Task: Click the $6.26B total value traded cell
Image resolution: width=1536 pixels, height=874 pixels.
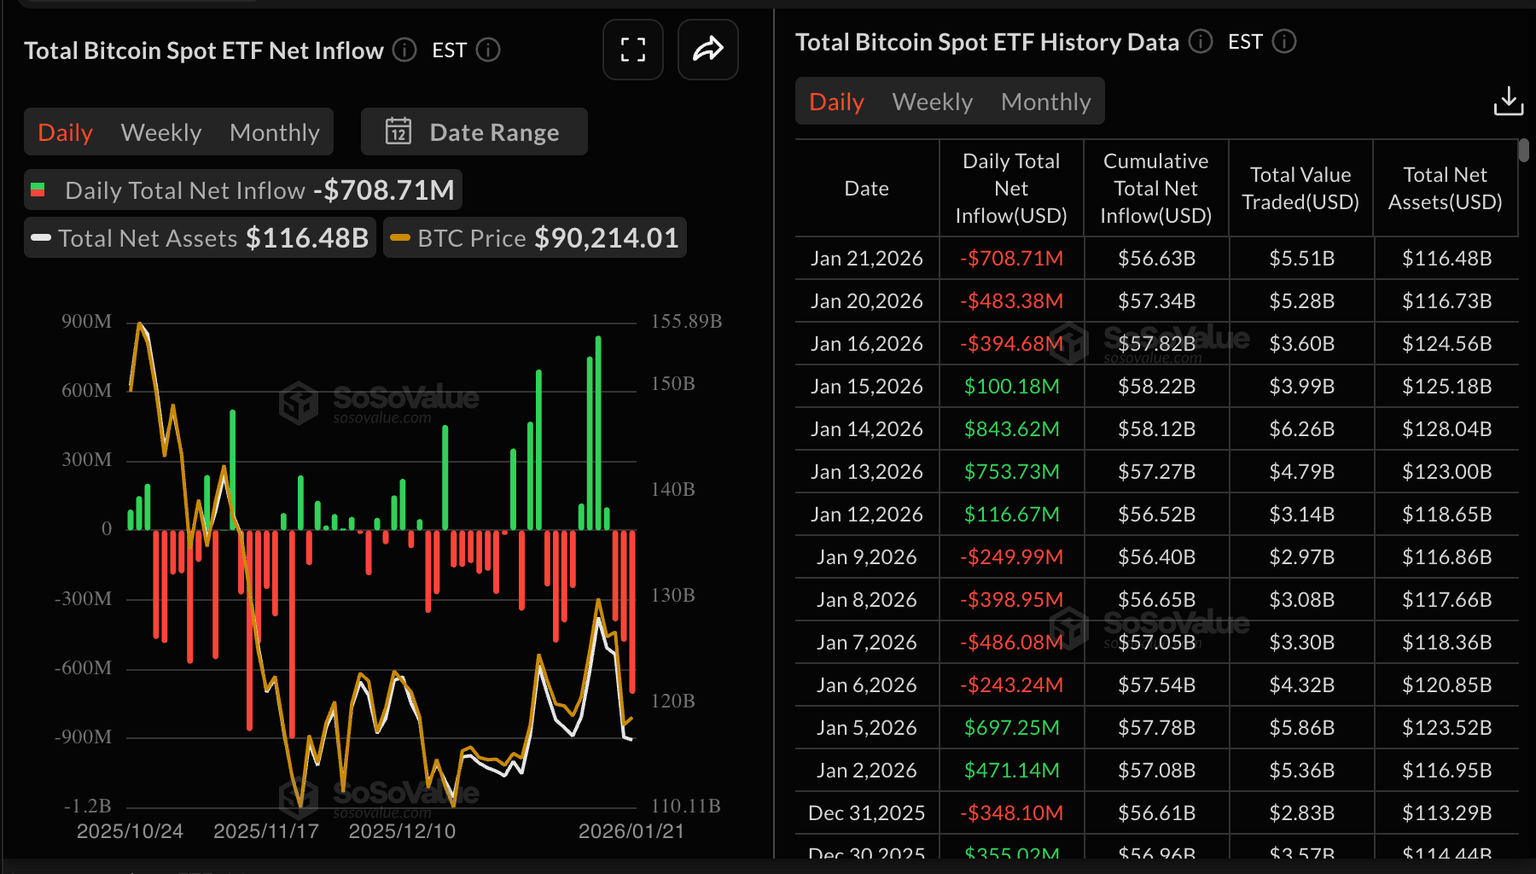Action: pos(1301,429)
